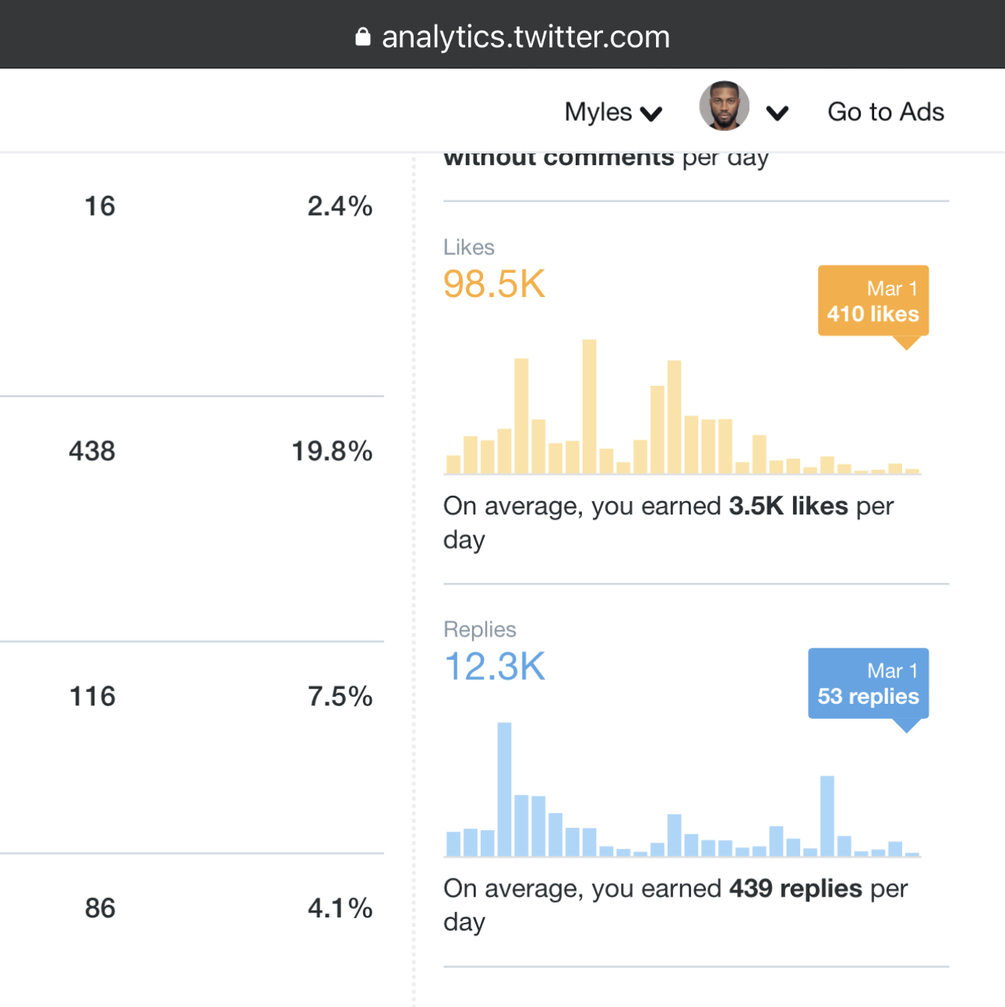
Task: Click the 98.5K likes total
Action: (x=494, y=284)
